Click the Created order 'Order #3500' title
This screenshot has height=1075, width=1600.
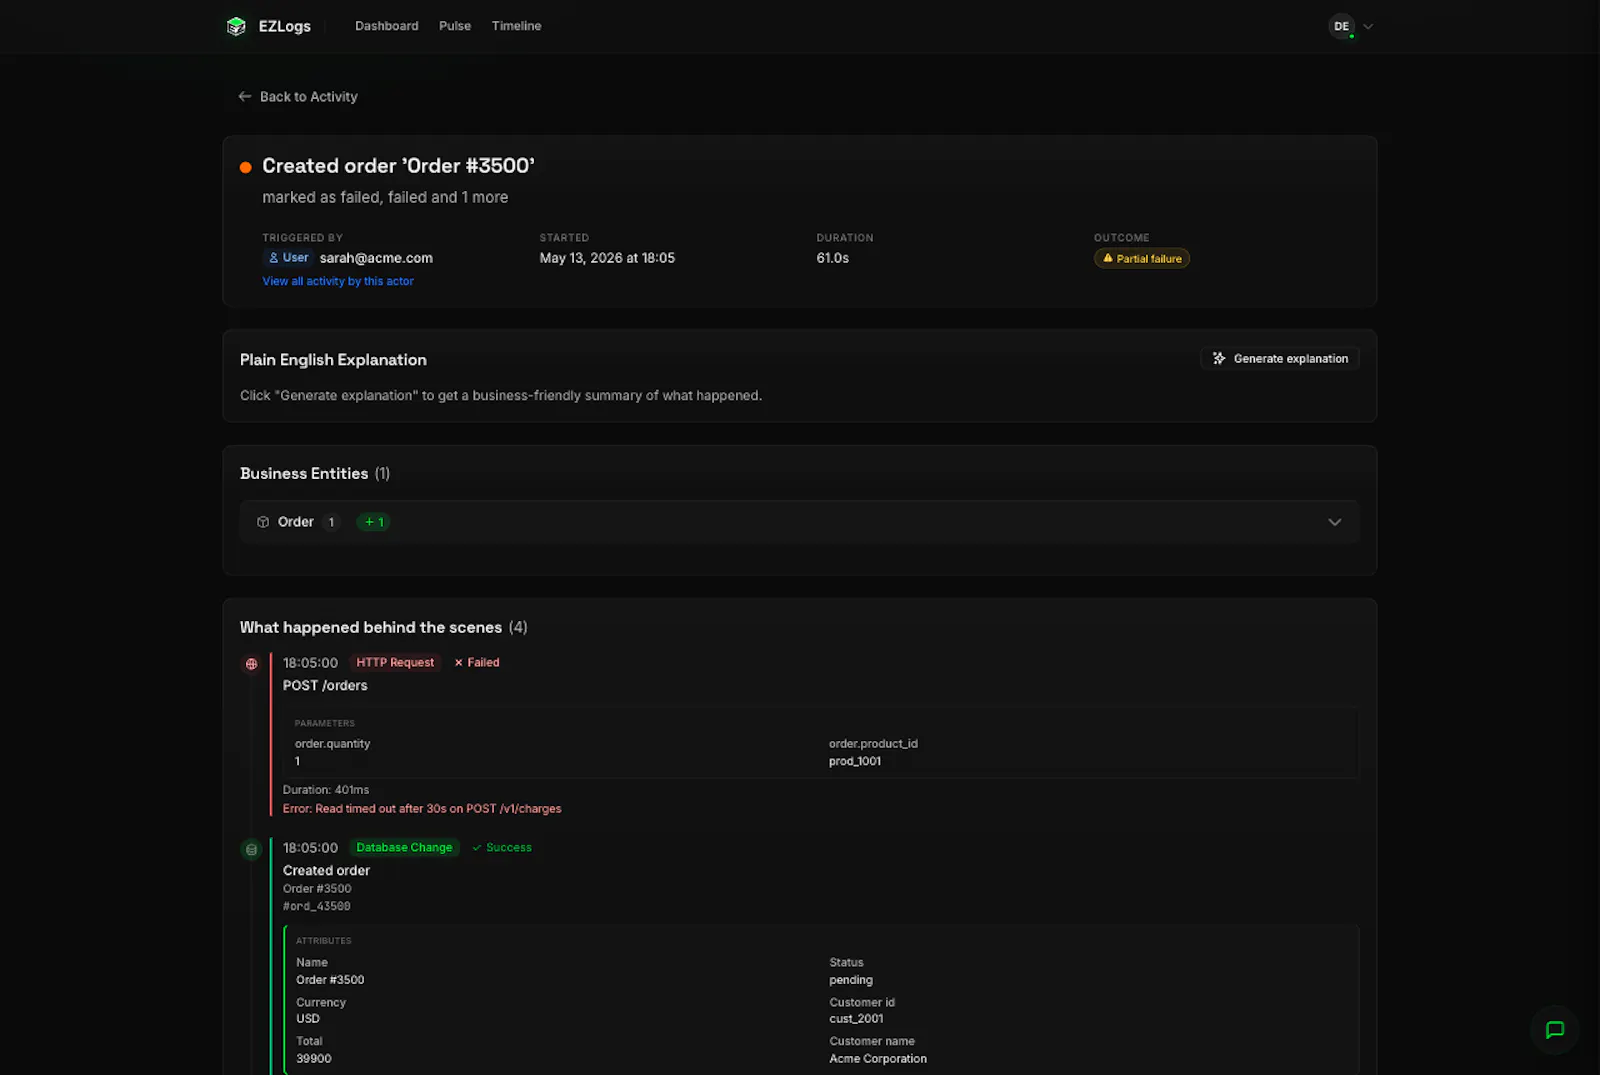pyautogui.click(x=398, y=166)
